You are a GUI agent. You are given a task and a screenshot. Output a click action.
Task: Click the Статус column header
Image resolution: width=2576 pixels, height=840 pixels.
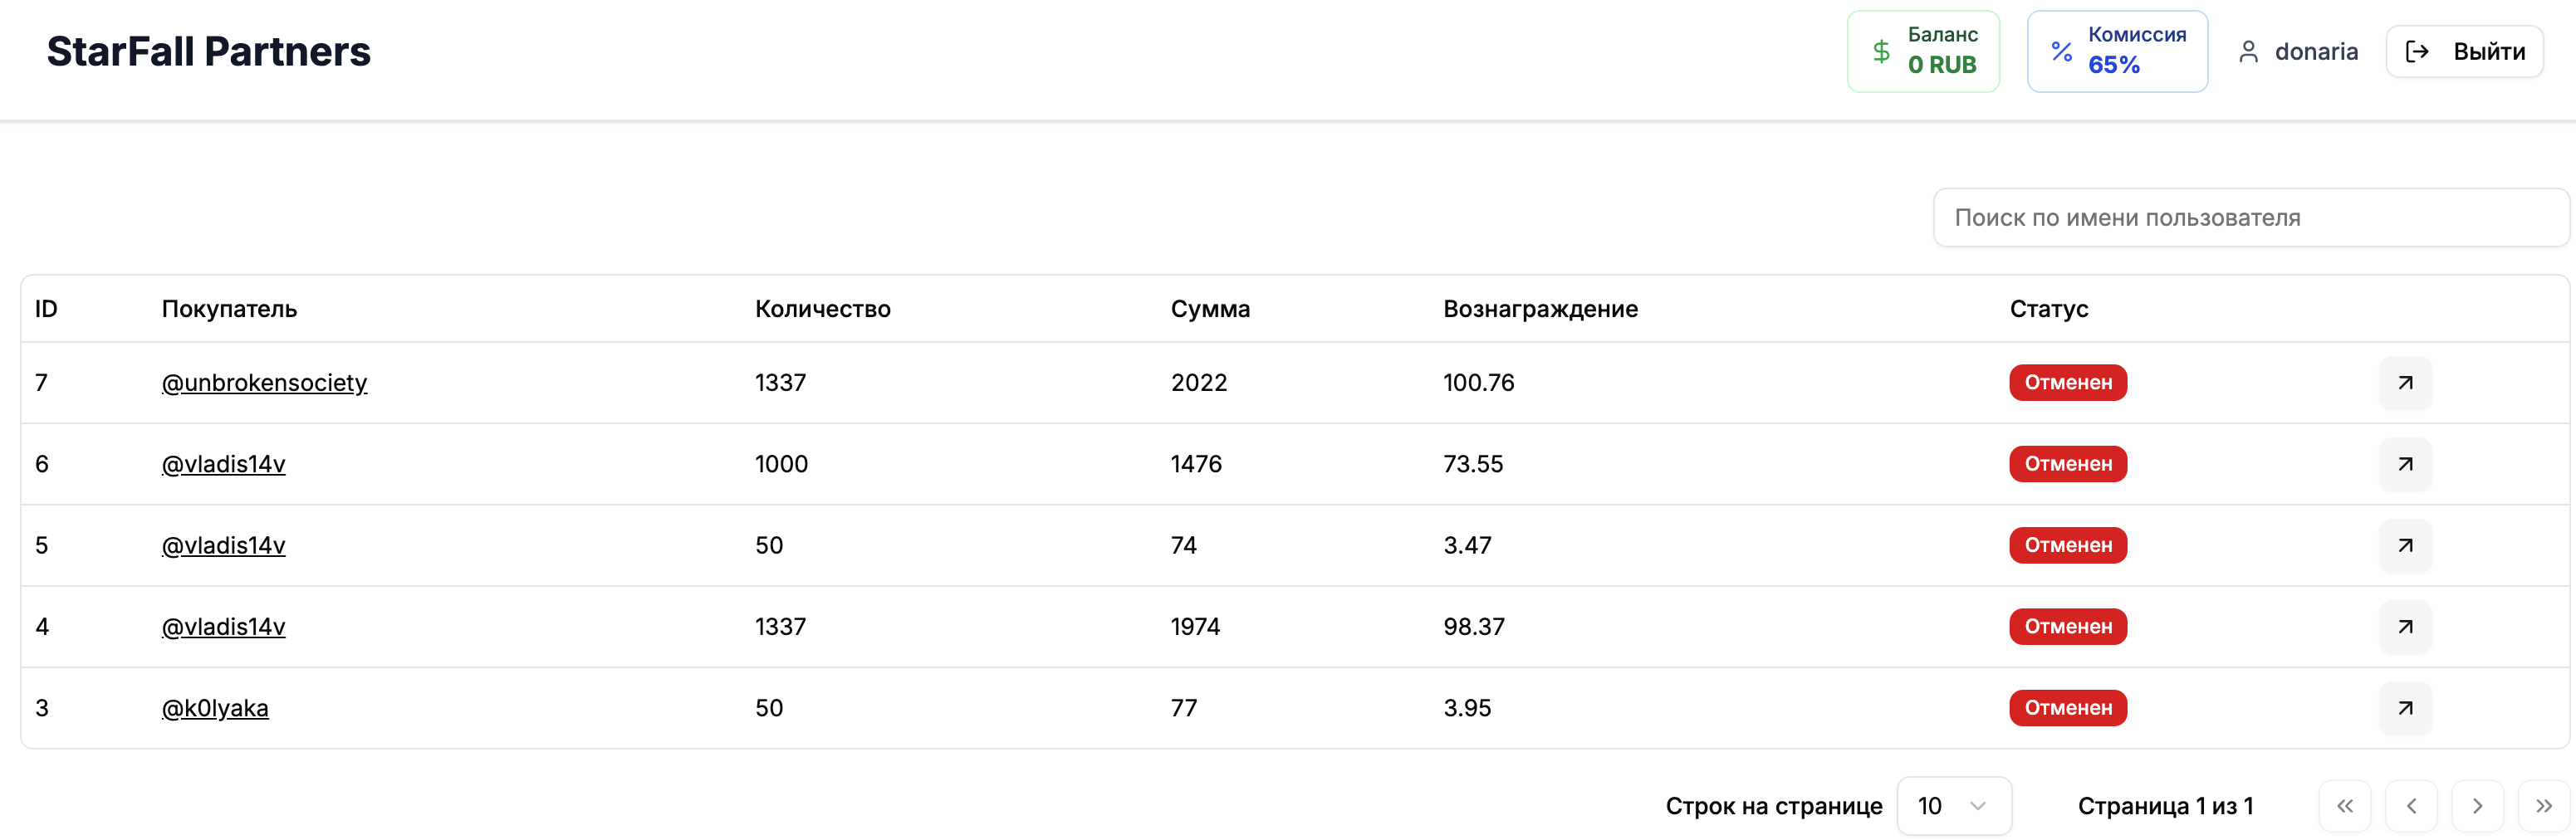2048,309
